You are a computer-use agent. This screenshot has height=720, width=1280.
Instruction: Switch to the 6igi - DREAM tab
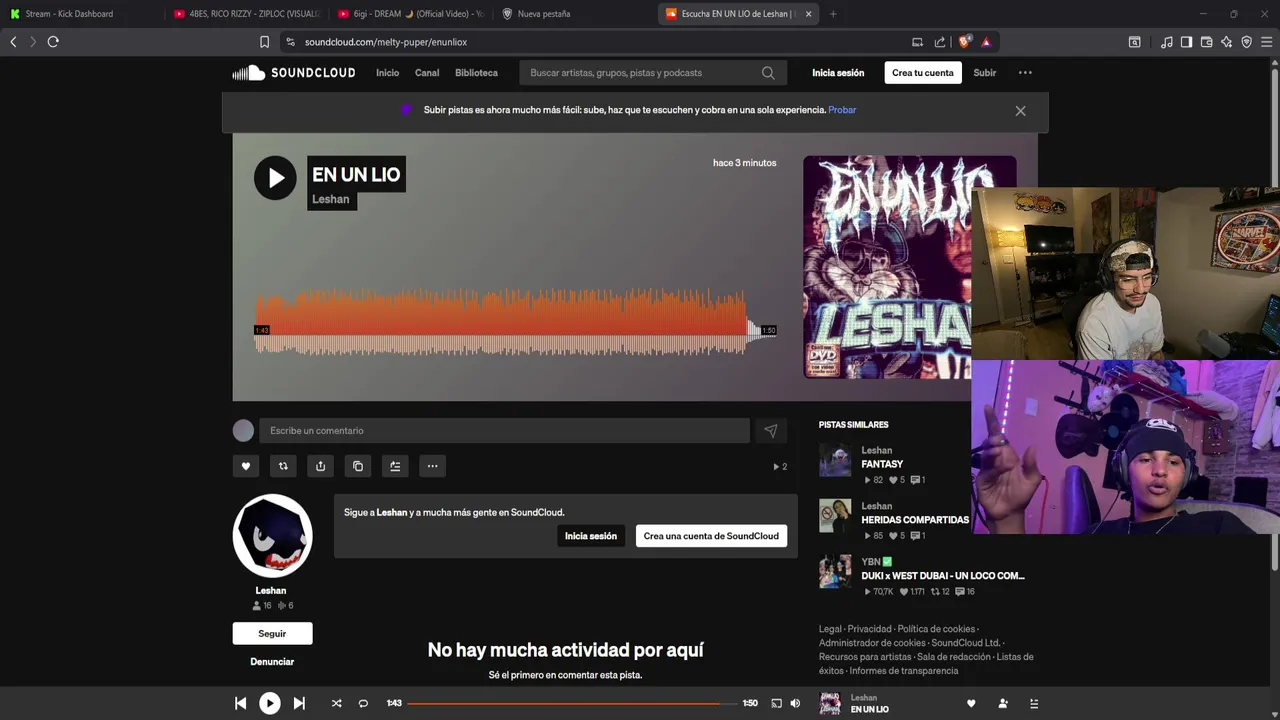tap(410, 14)
